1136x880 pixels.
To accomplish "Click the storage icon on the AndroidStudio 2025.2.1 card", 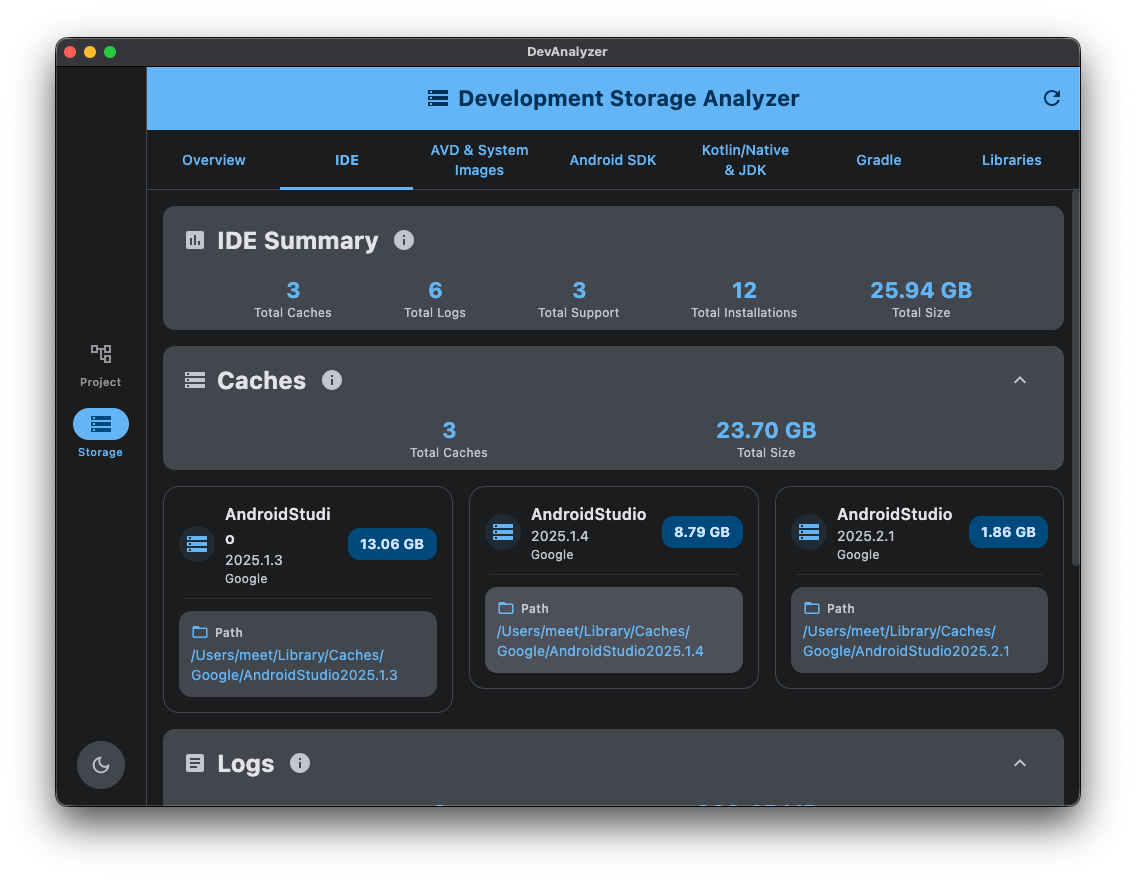I will (x=809, y=532).
